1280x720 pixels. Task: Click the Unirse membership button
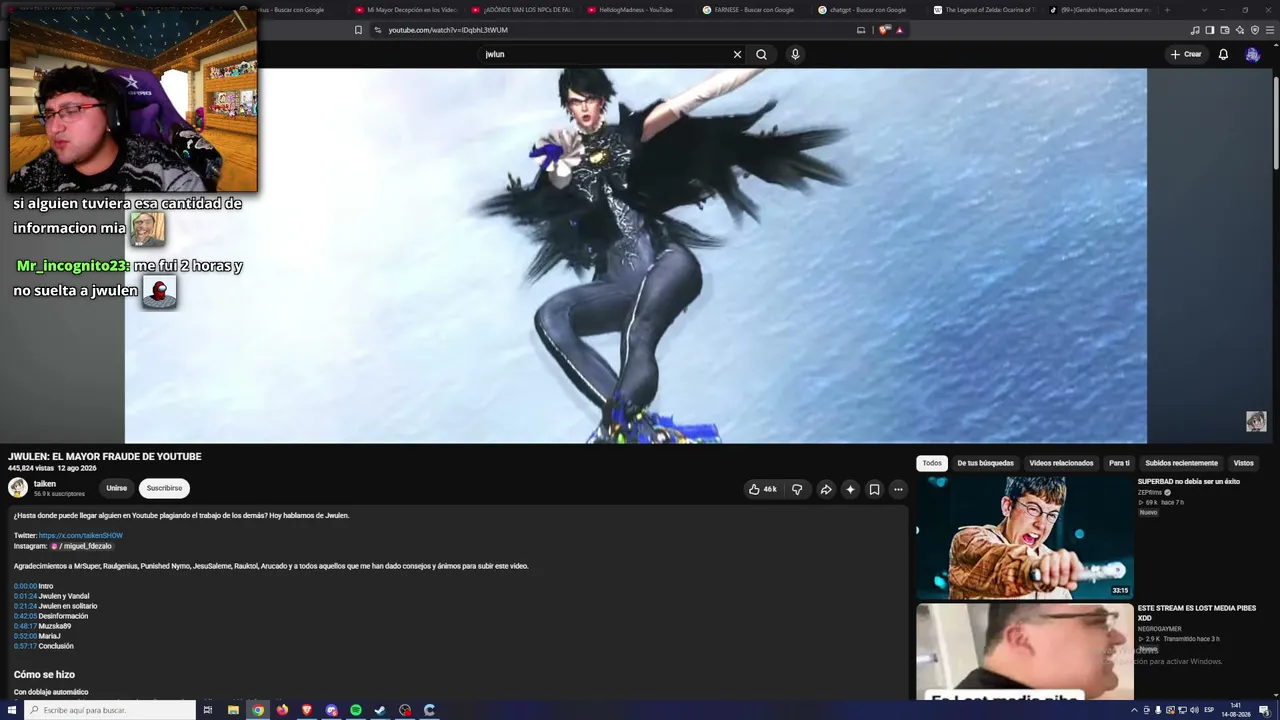point(117,488)
